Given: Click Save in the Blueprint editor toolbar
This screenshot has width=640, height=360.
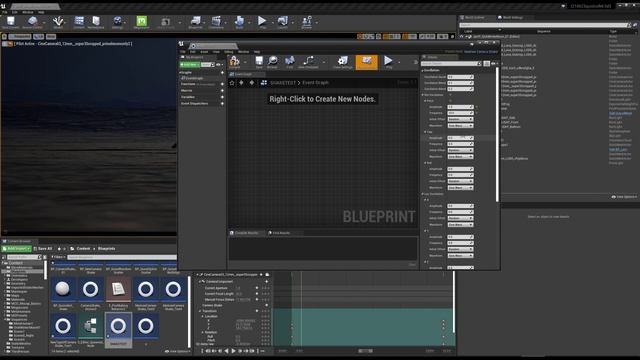Looking at the screenshot, I should click(x=259, y=62).
